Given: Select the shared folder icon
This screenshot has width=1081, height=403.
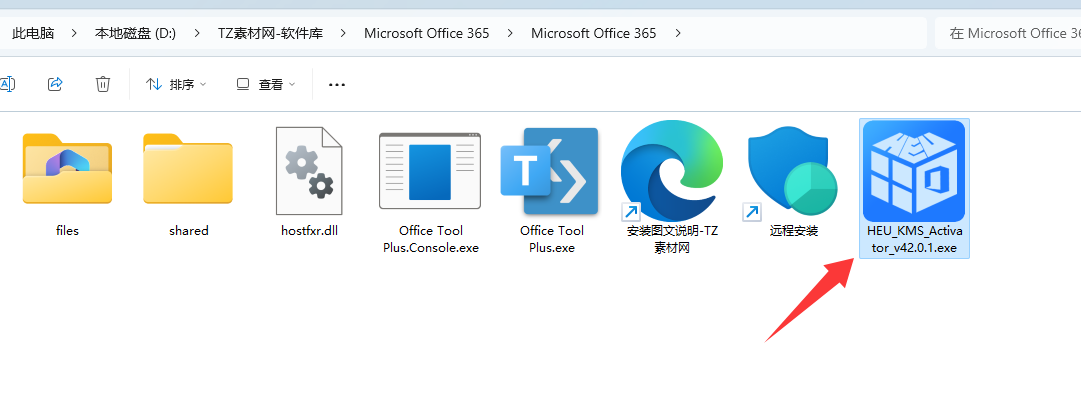Looking at the screenshot, I should click(188, 169).
